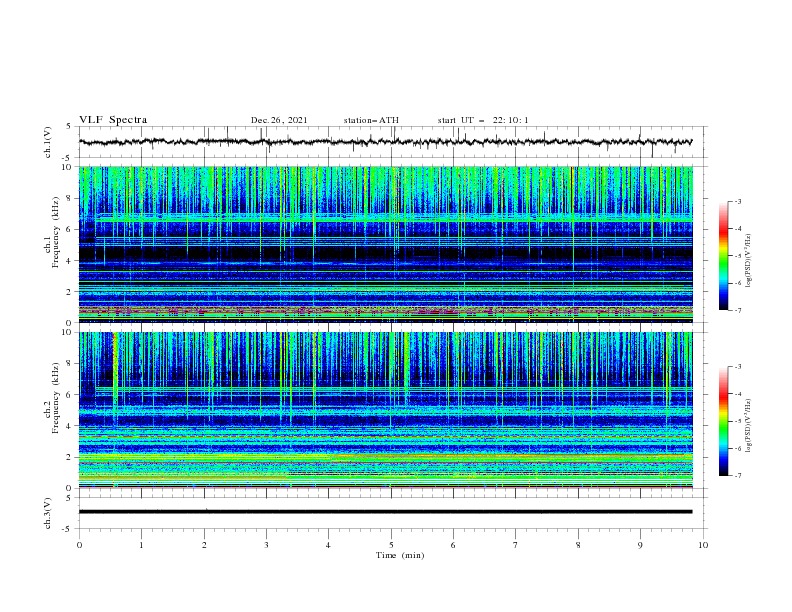Click the "ch.3(V)" axis label
Screen dimensions: 792x612
pos(47,513)
